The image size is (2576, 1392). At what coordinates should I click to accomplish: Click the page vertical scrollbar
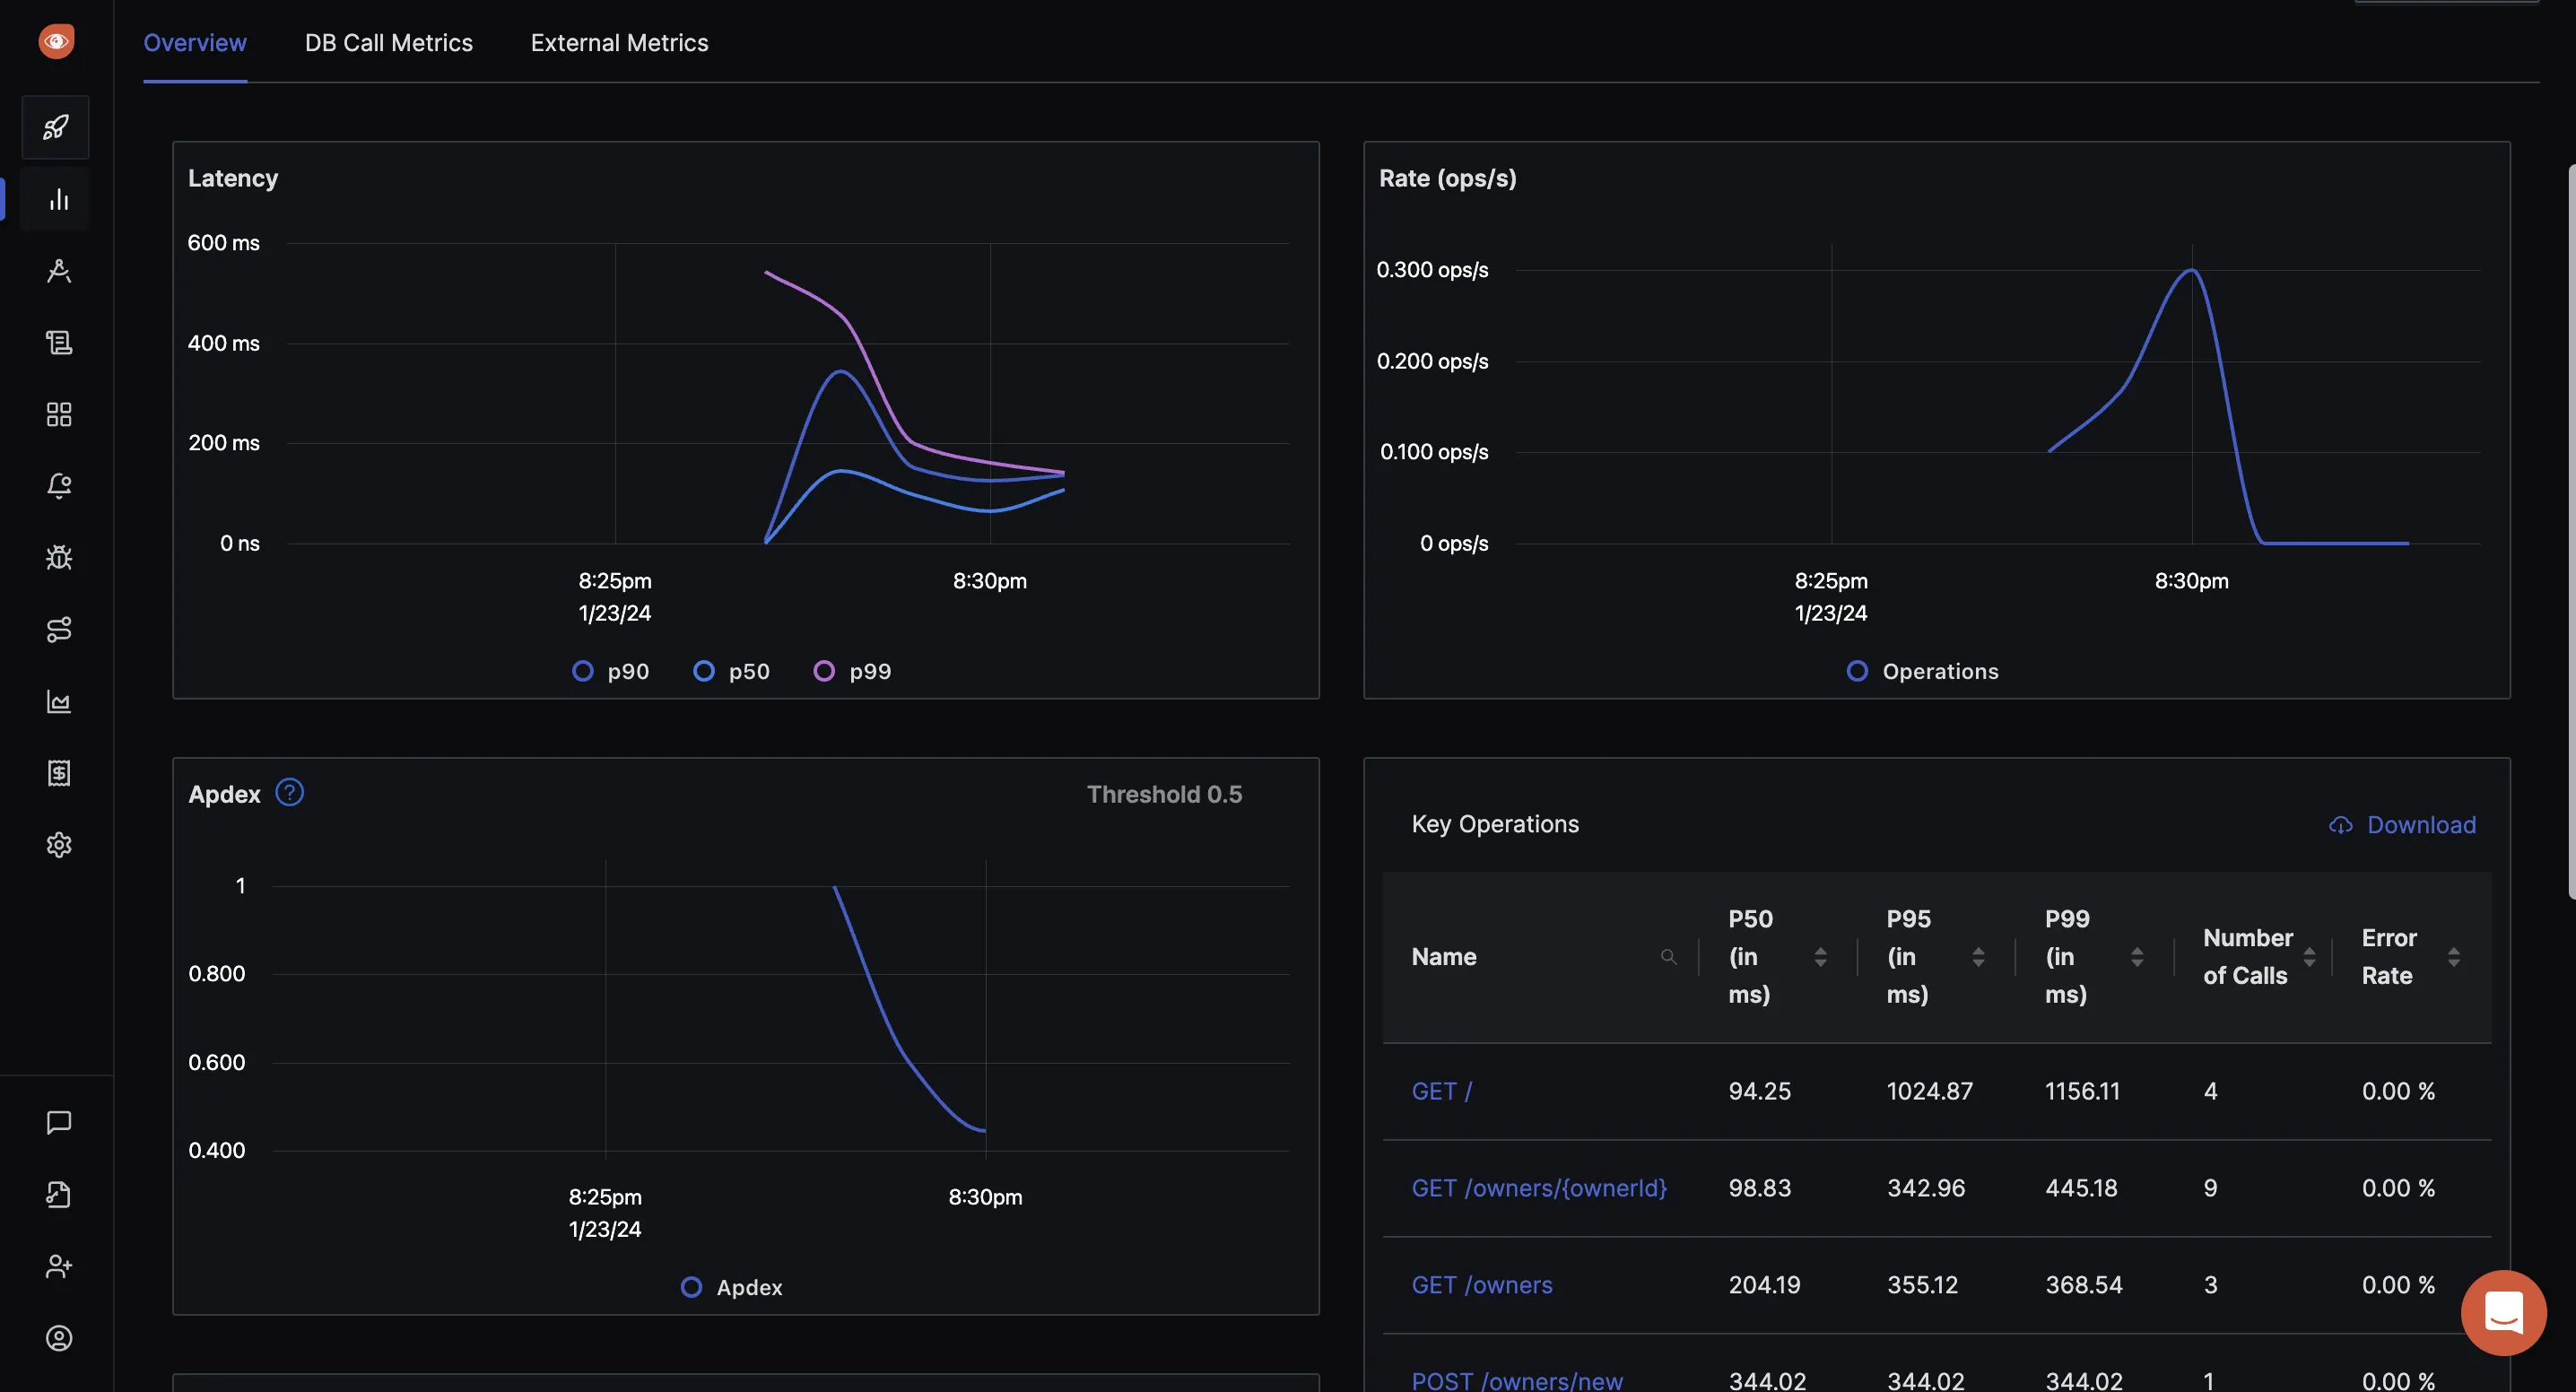(x=2571, y=530)
